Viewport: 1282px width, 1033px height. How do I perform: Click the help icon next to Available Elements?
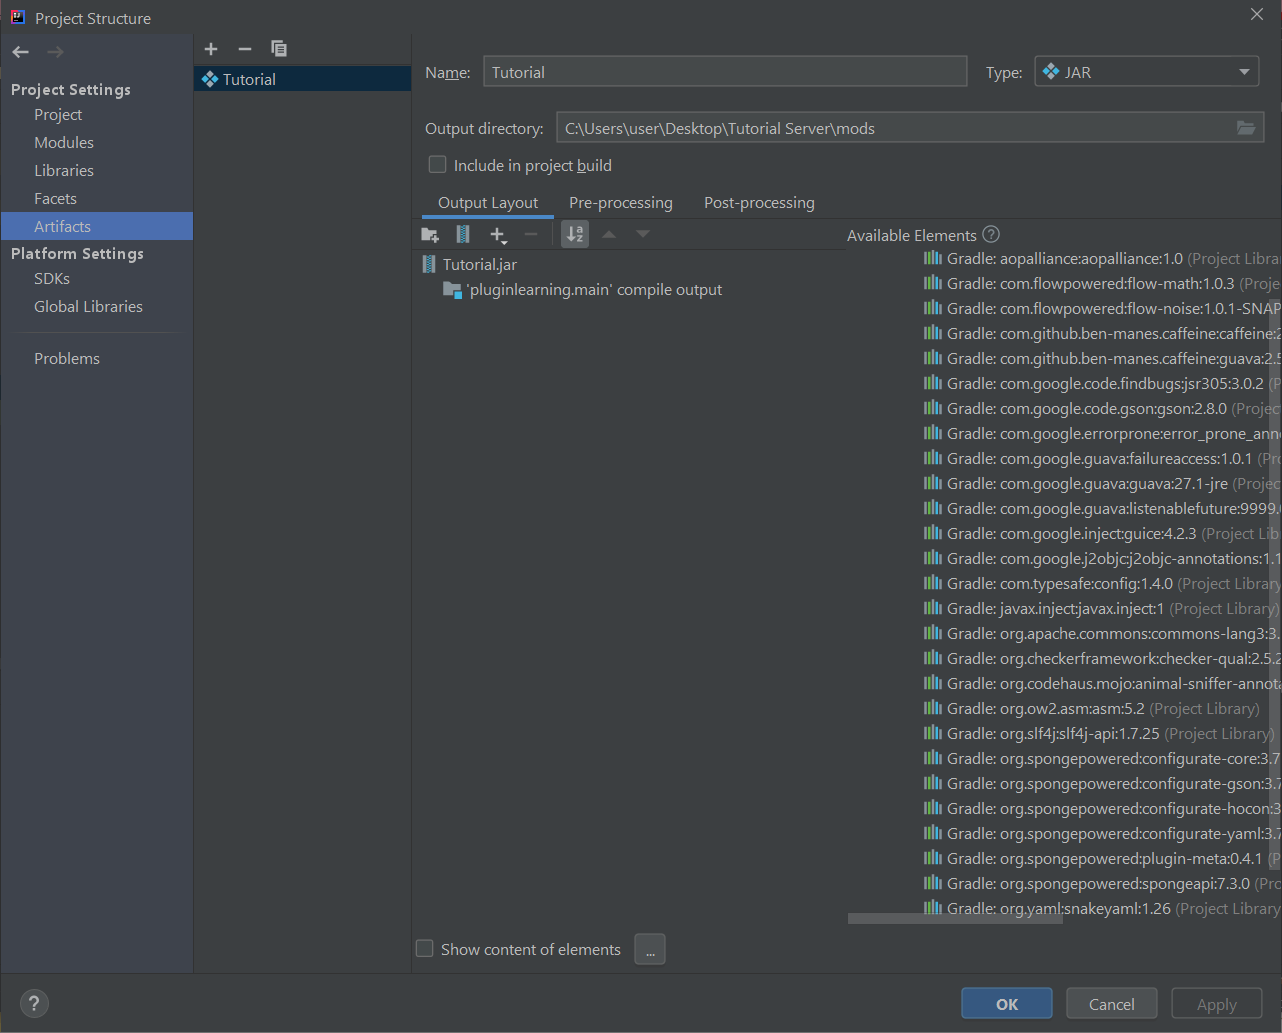pos(990,234)
